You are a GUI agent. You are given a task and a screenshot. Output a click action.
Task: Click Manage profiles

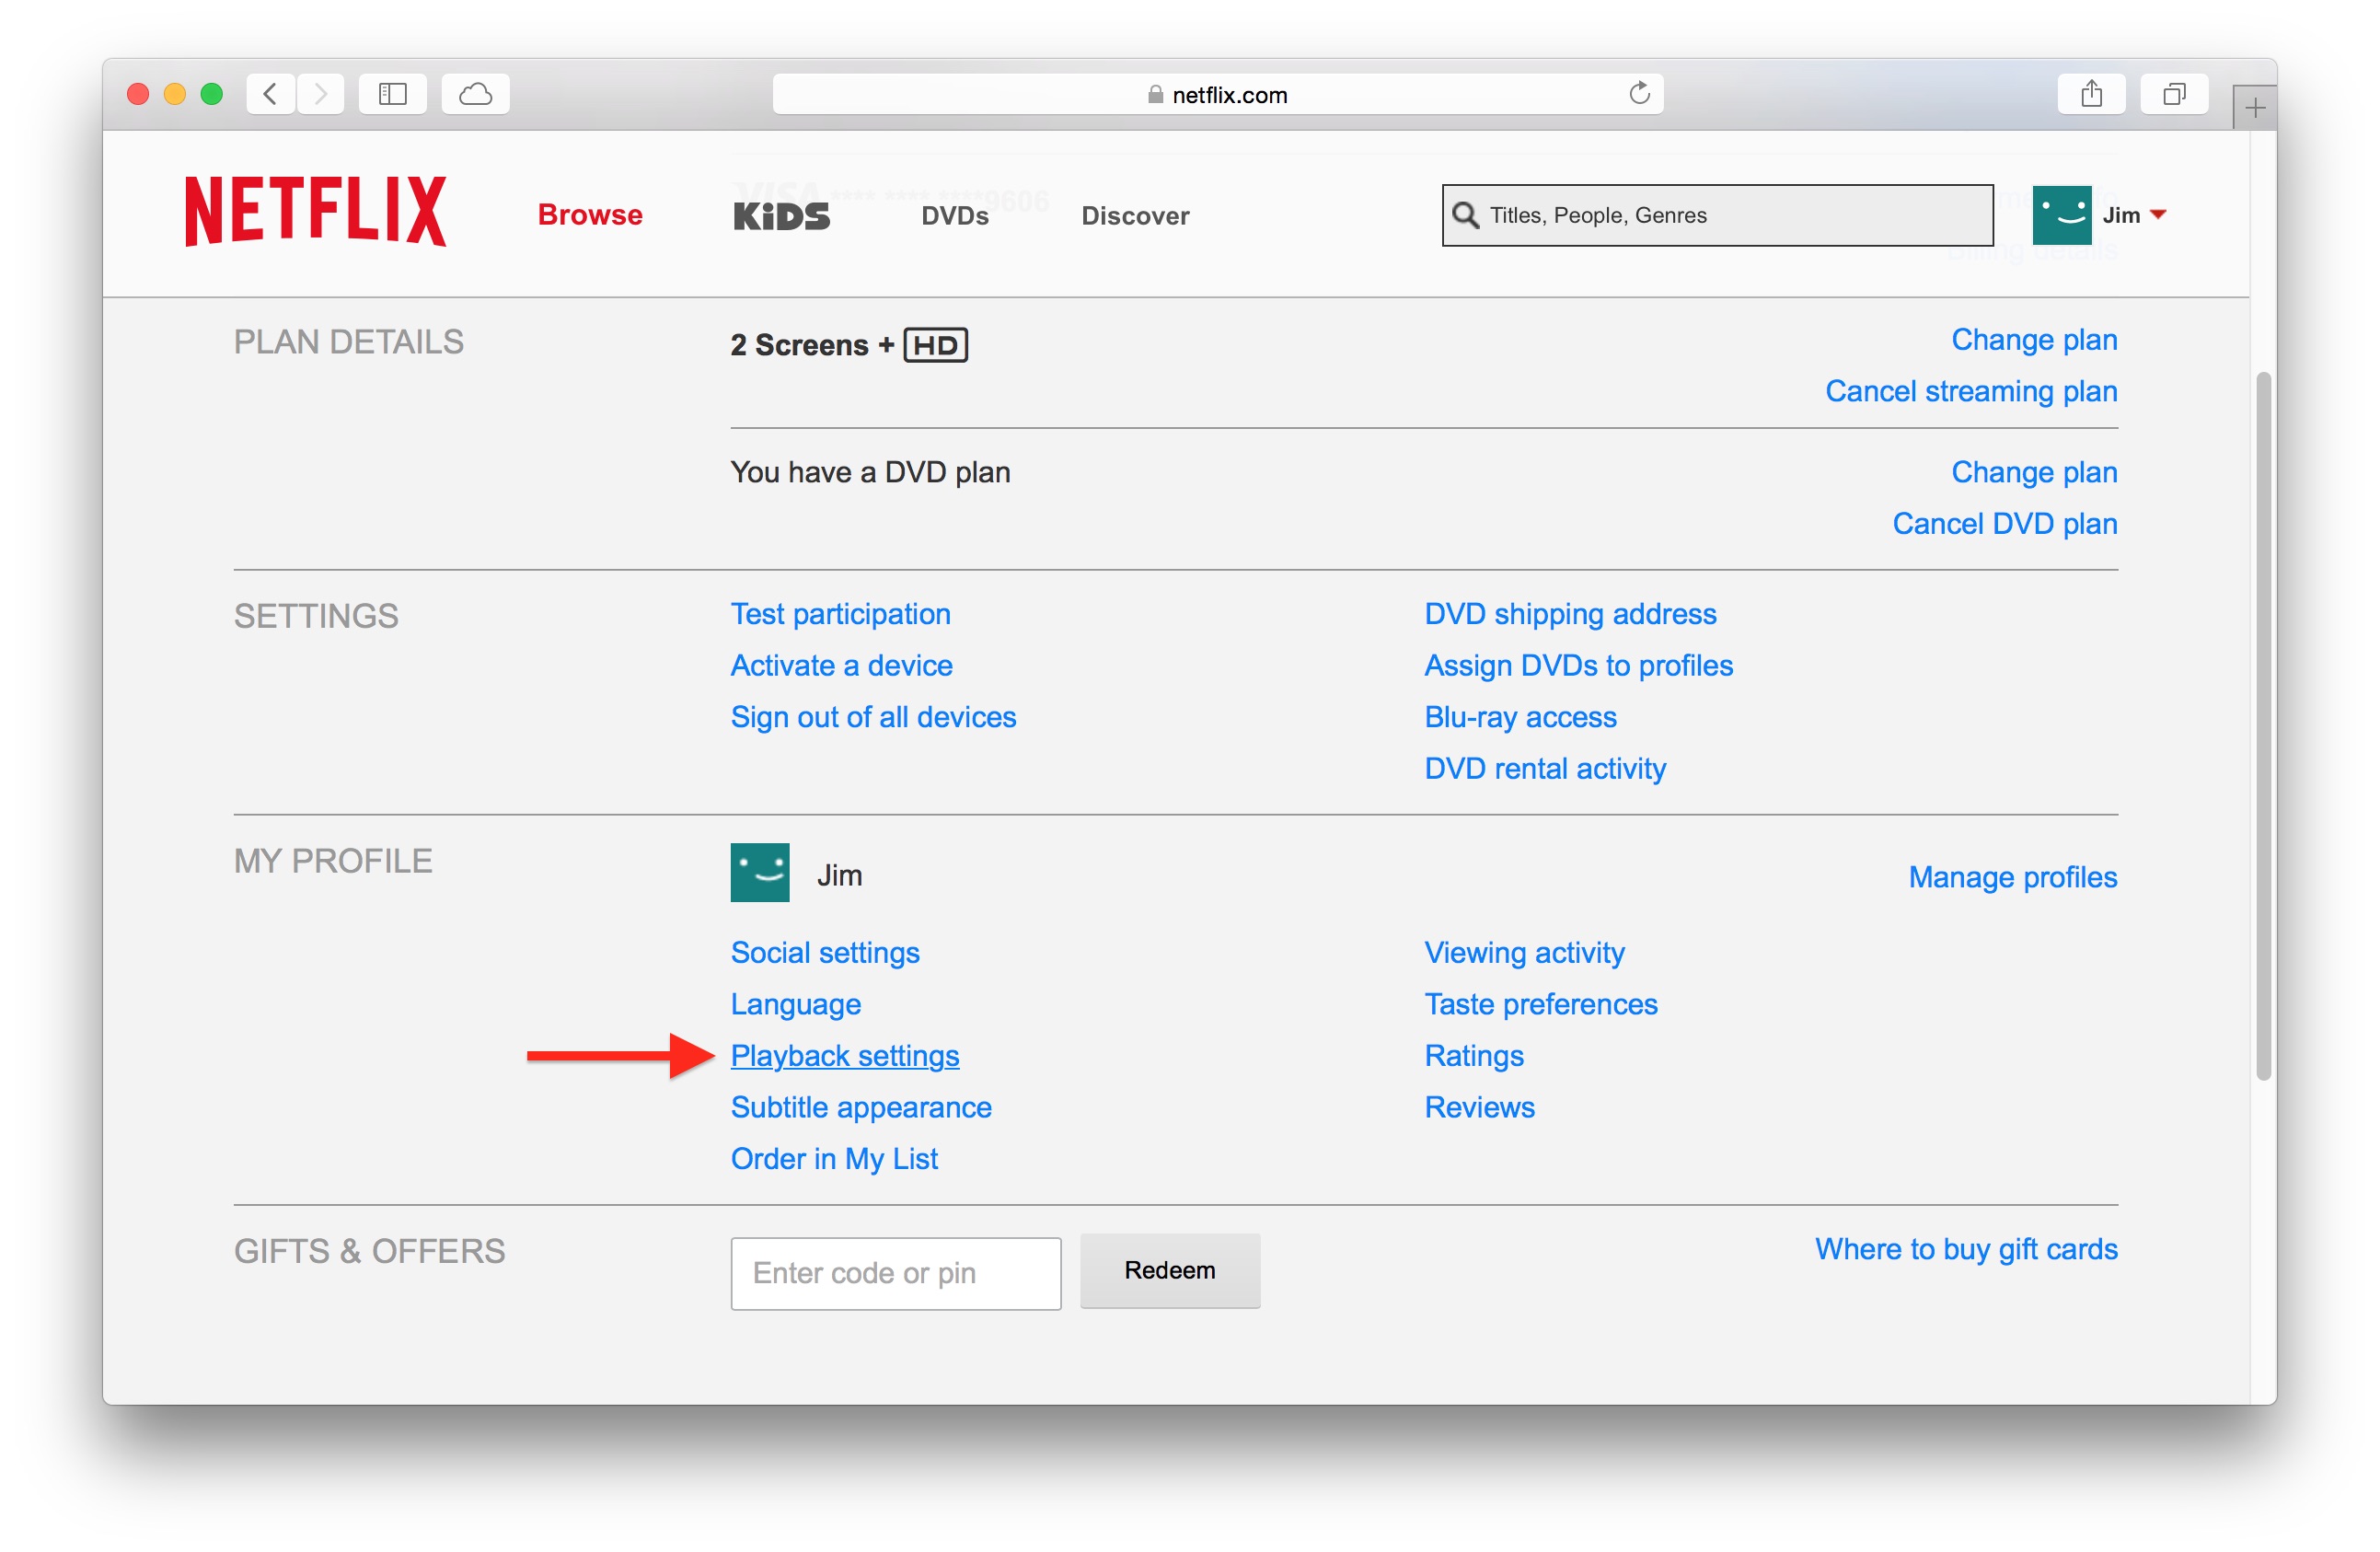coord(2012,877)
